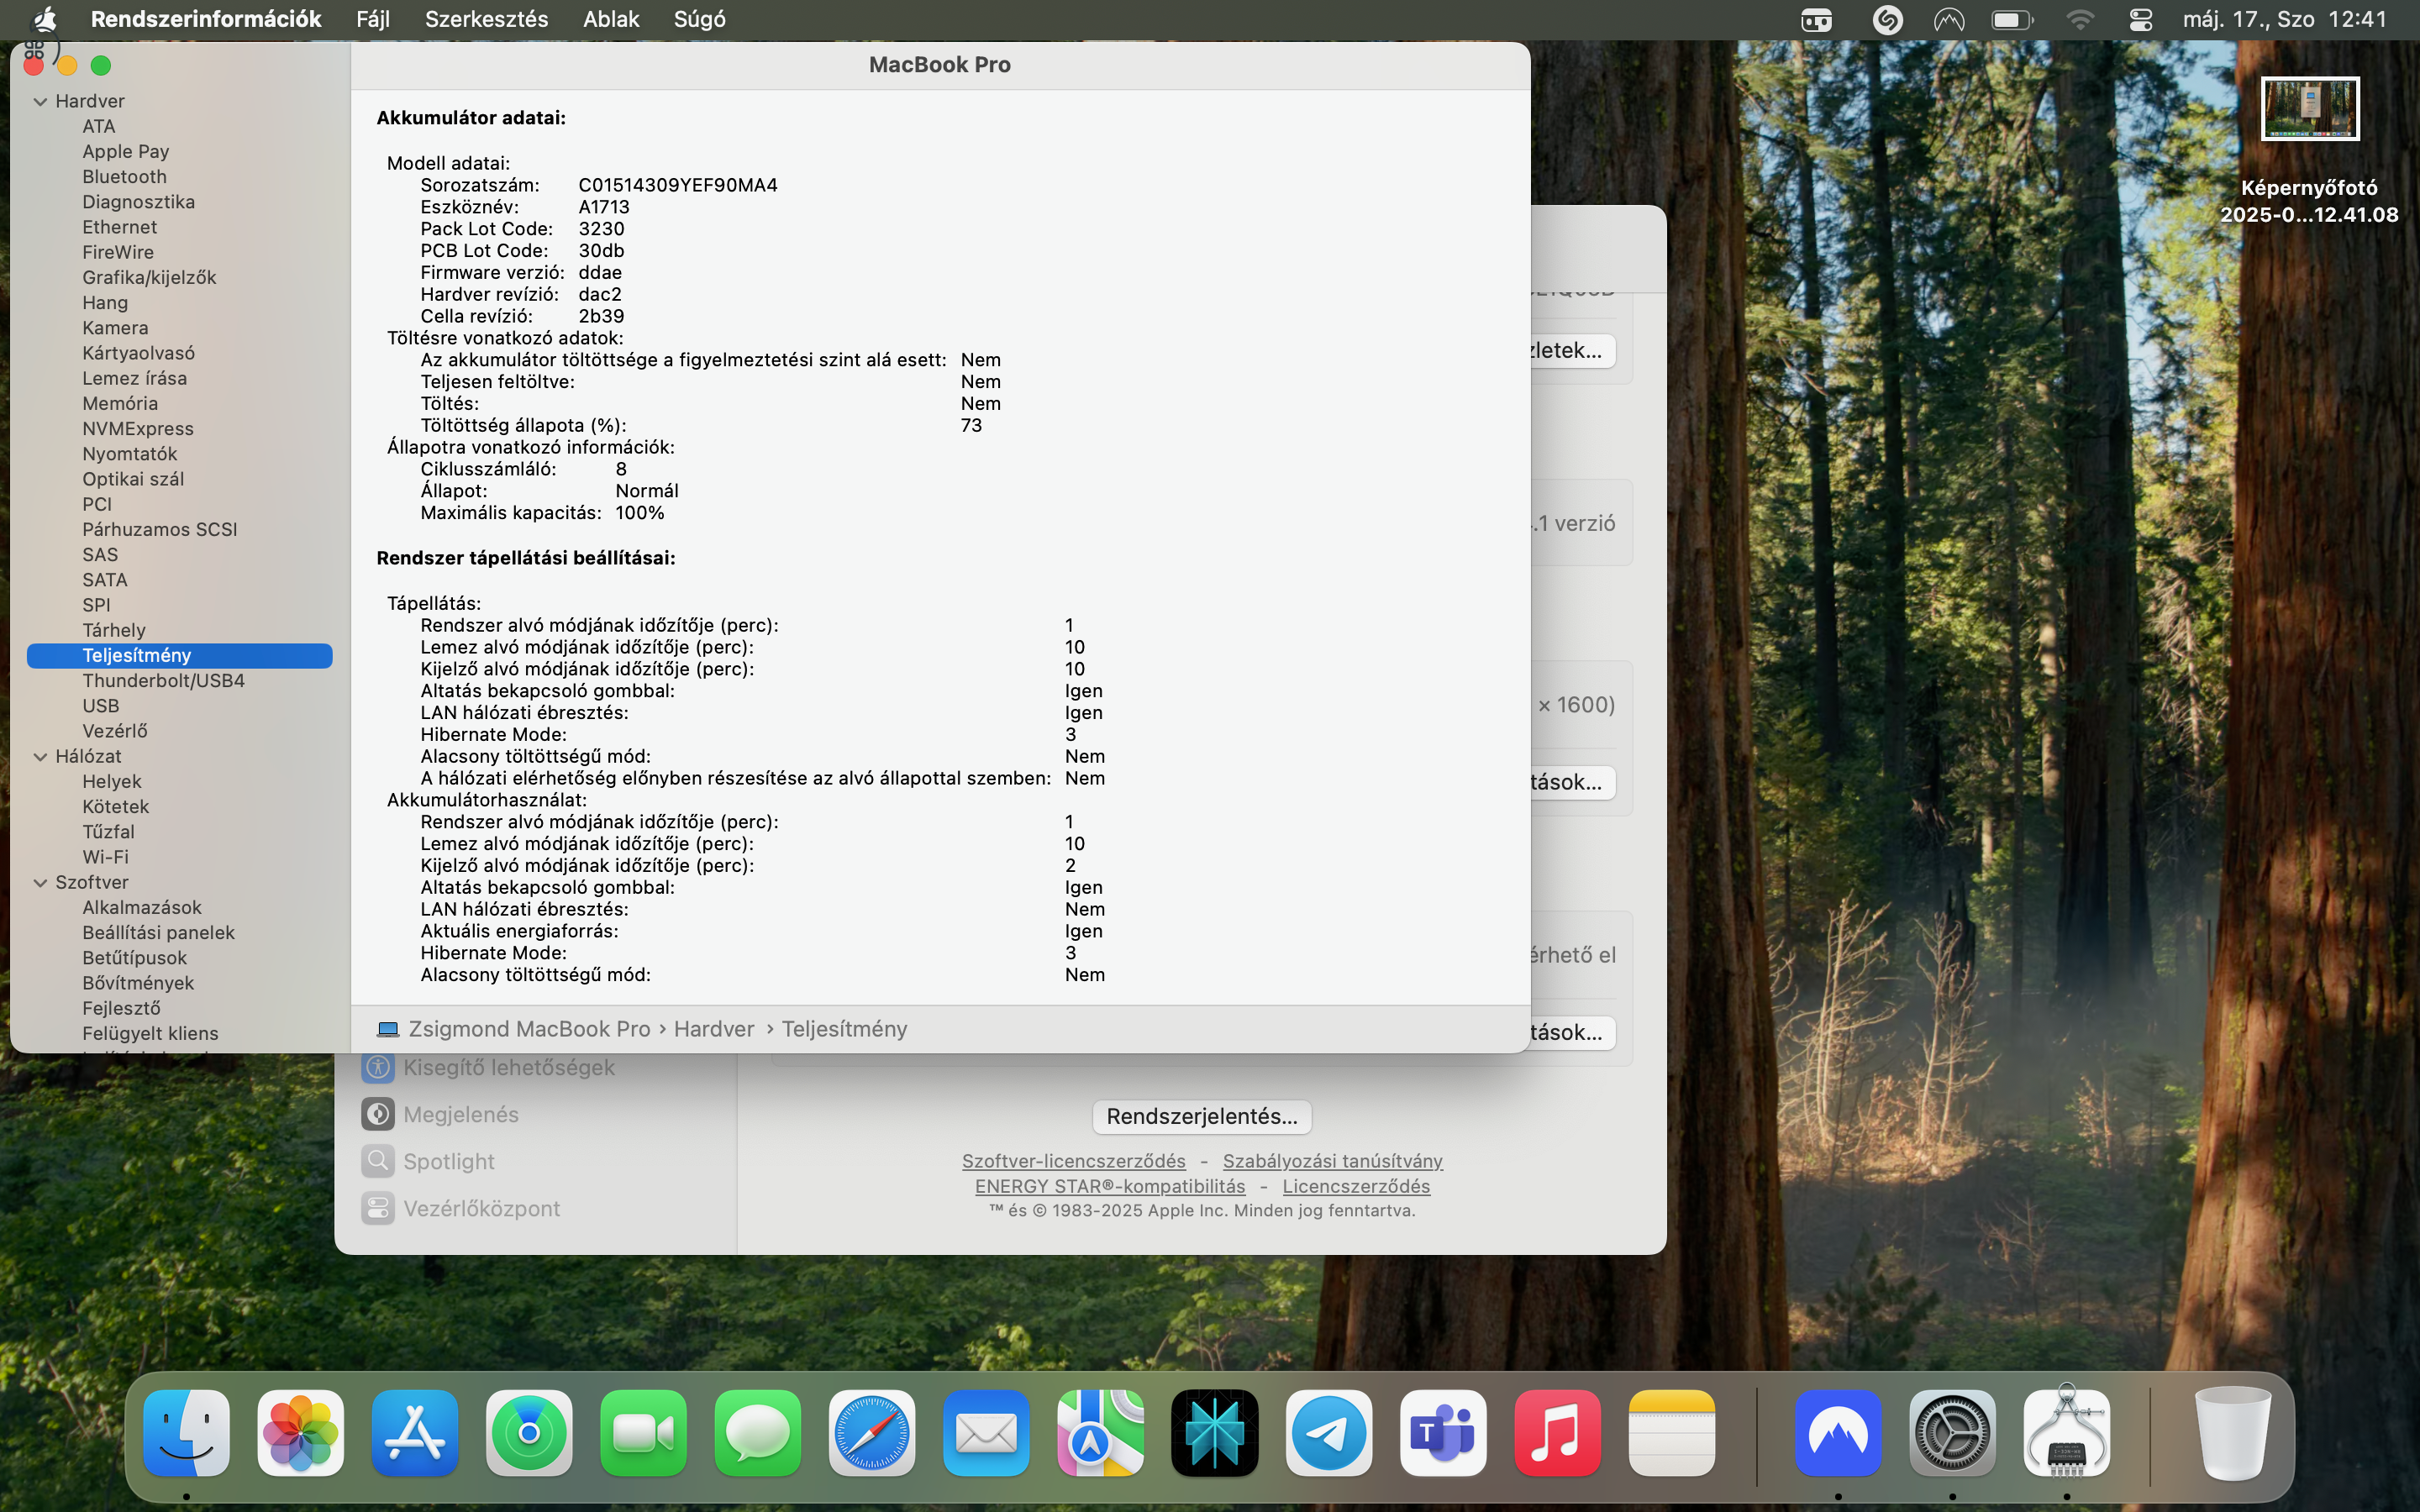2420x1512 pixels.
Task: Open the Ablak menu
Action: [x=611, y=19]
